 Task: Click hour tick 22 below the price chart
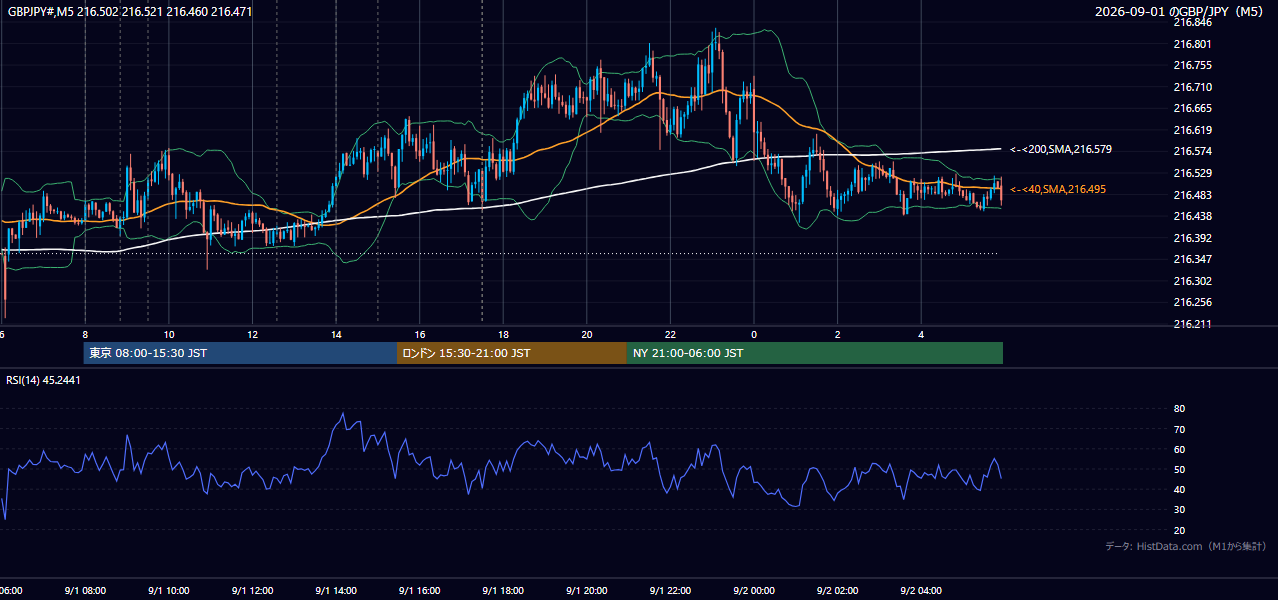coord(671,335)
